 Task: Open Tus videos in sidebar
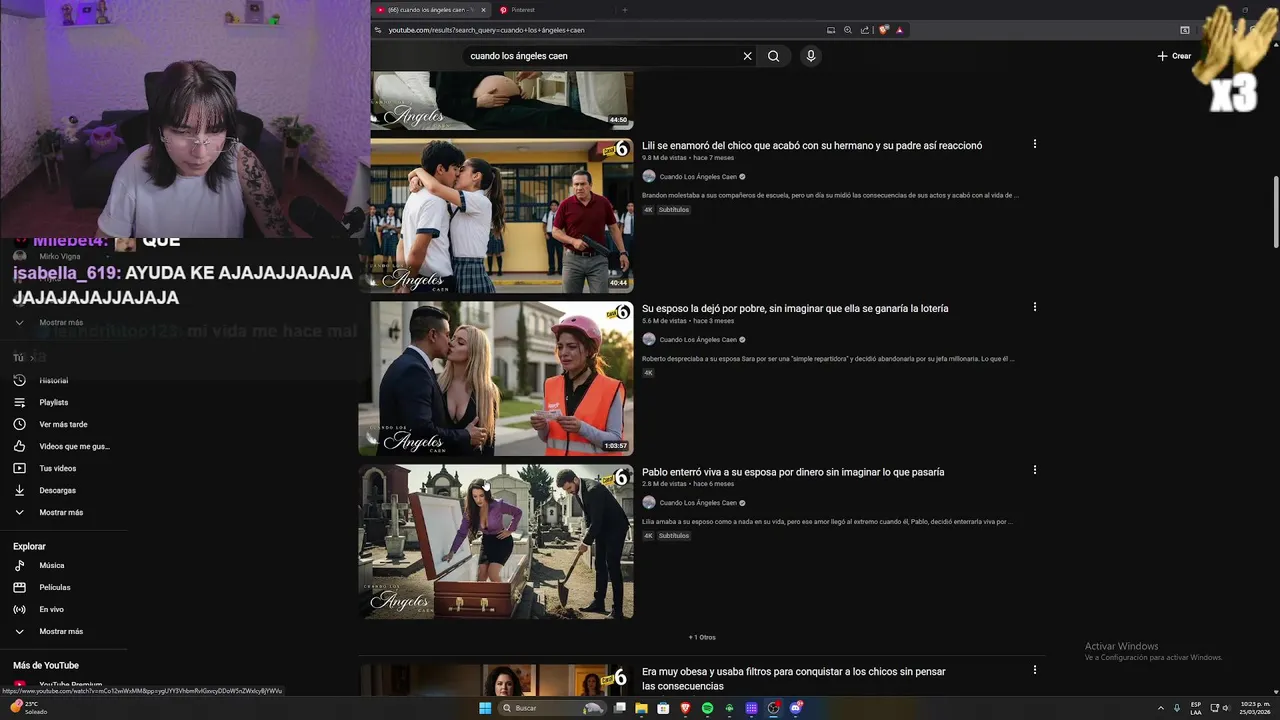(x=57, y=469)
